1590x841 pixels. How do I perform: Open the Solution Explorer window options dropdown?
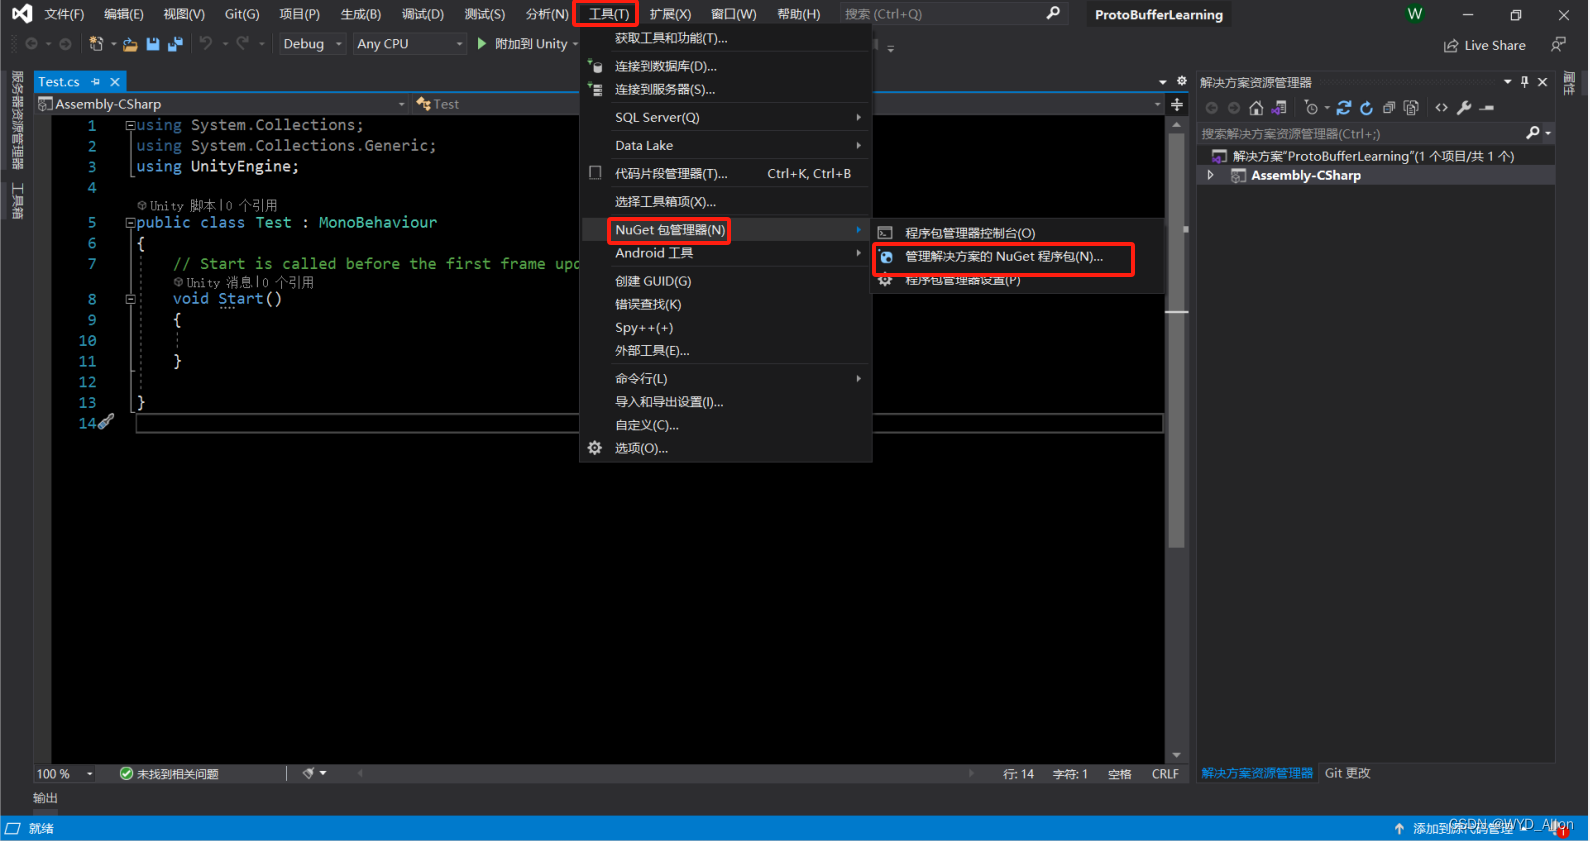pyautogui.click(x=1507, y=82)
